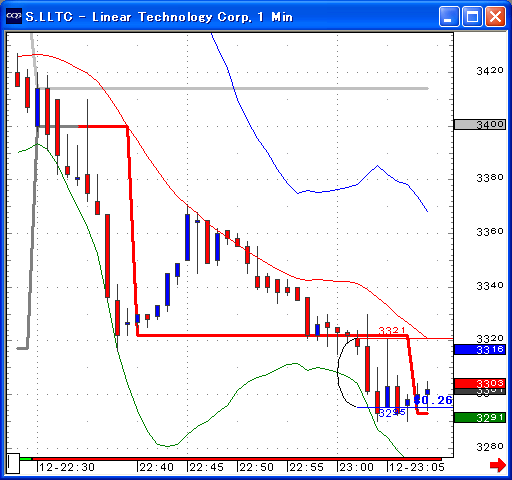Select the red 3303 price label

tap(480, 383)
